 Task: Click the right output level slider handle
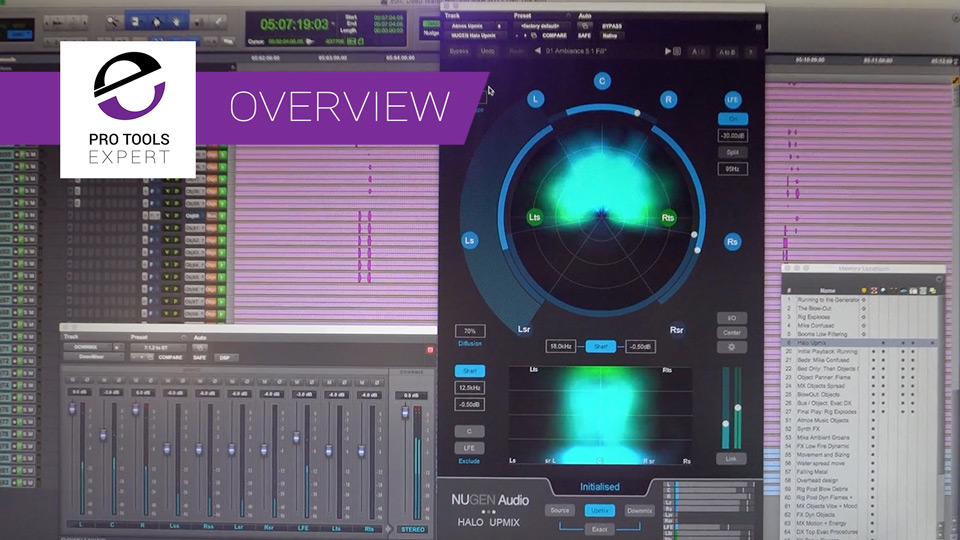tap(739, 407)
